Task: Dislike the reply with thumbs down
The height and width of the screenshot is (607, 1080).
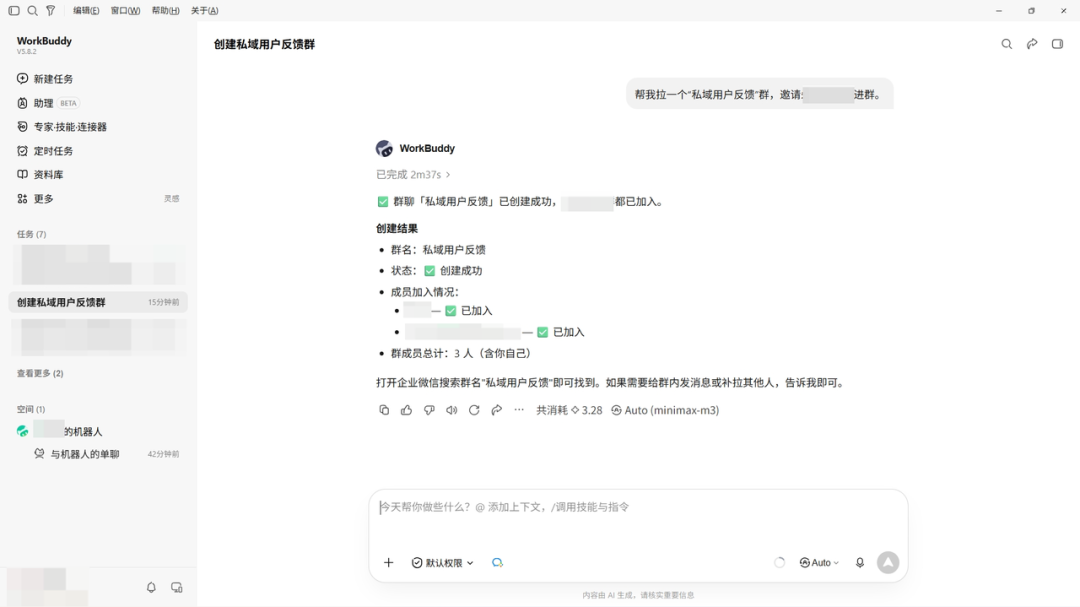Action: click(429, 410)
